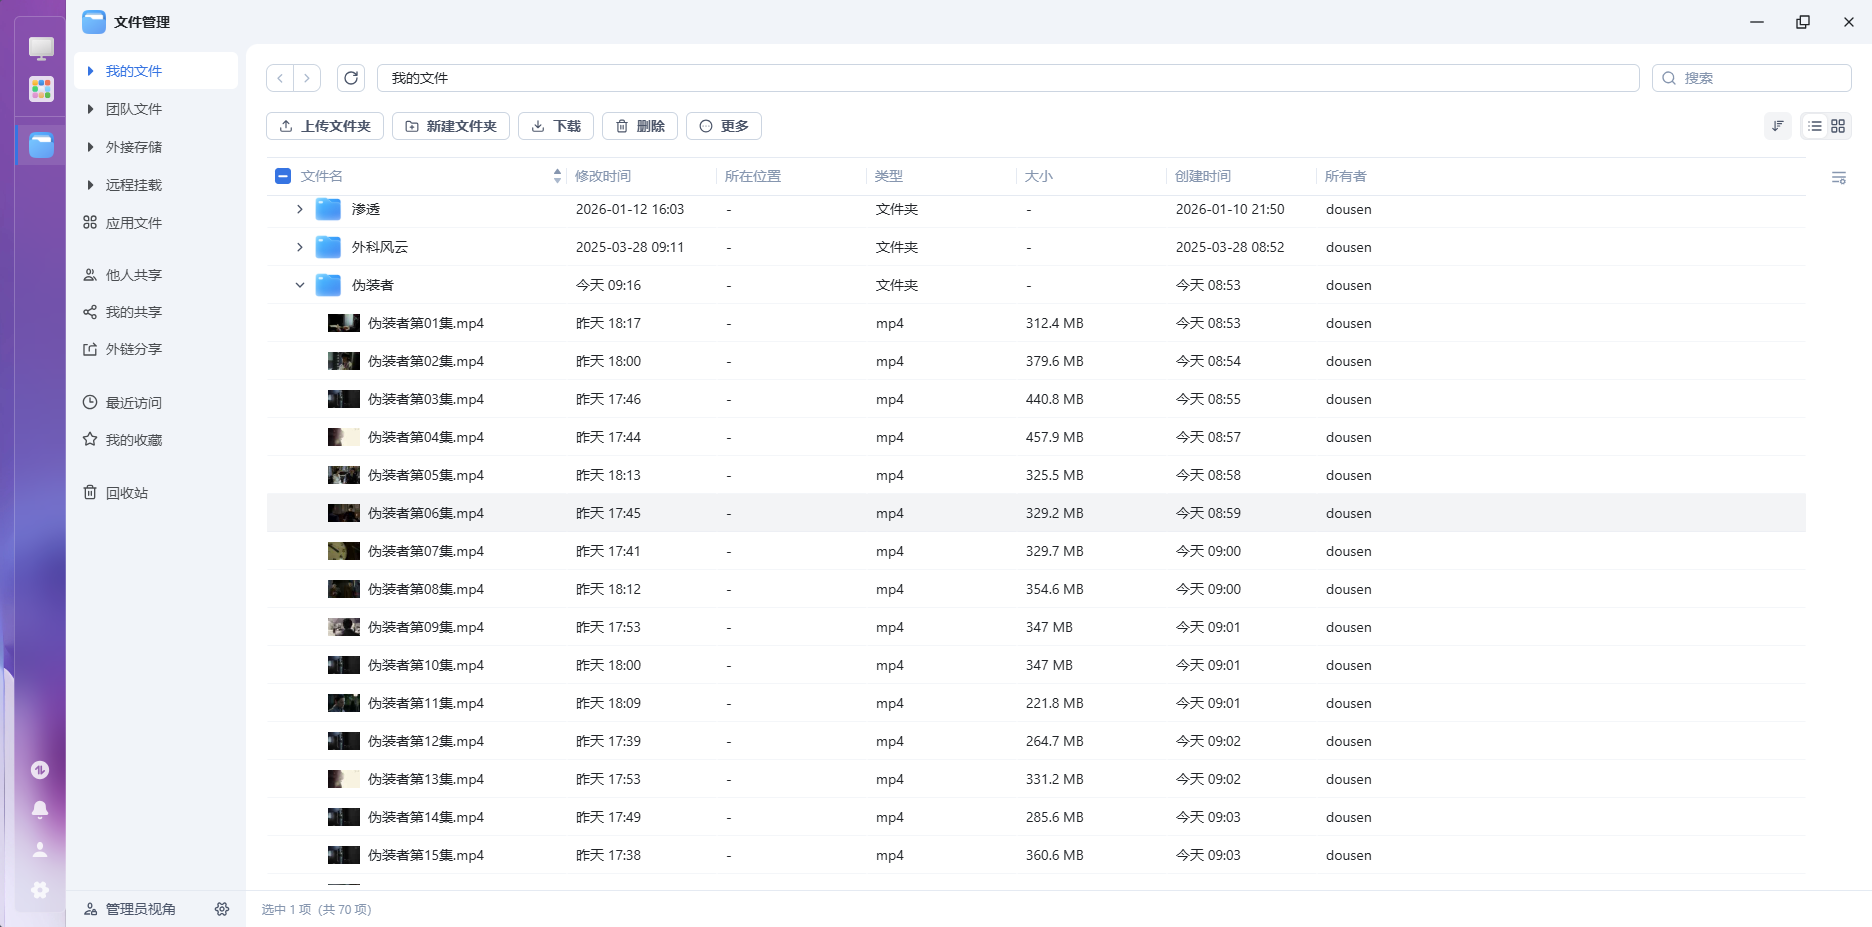Expand the 外科风云 folder
The height and width of the screenshot is (927, 1872).
tap(299, 247)
